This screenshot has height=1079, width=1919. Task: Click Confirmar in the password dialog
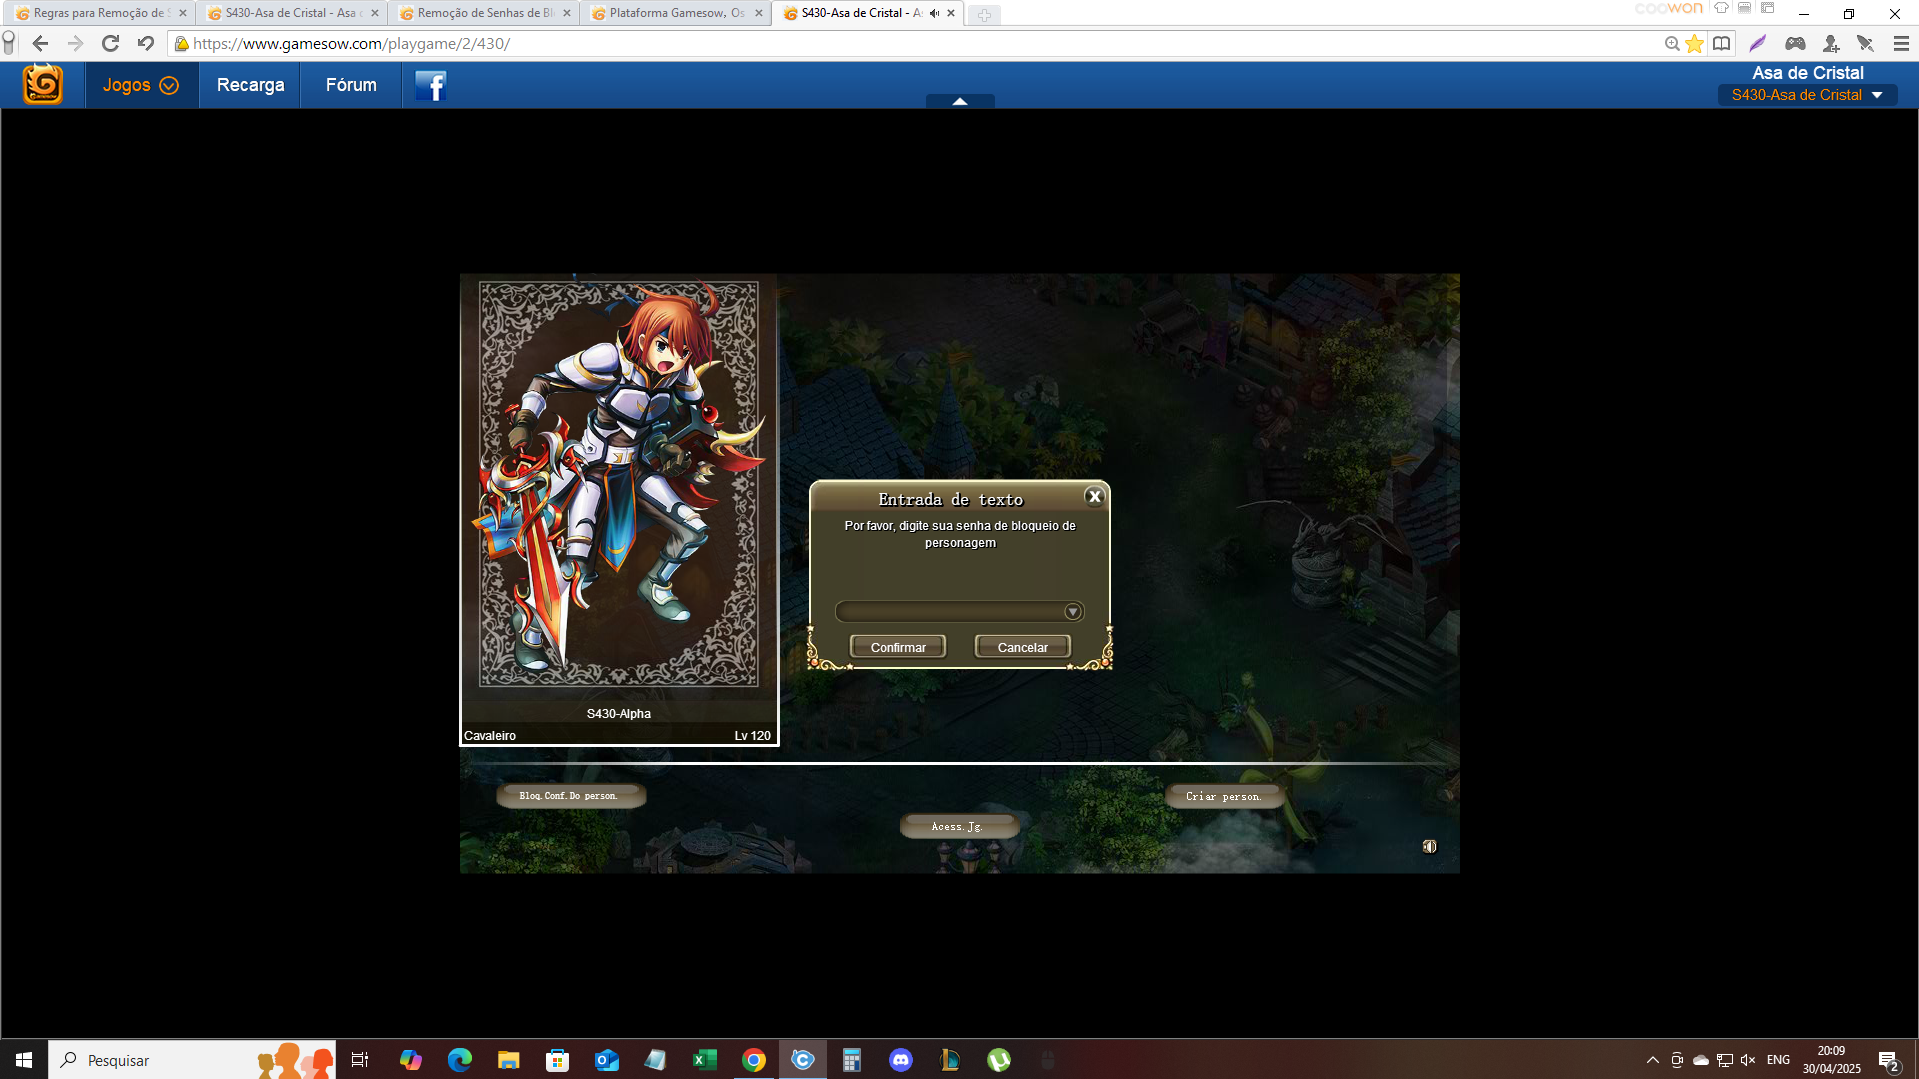tap(898, 647)
